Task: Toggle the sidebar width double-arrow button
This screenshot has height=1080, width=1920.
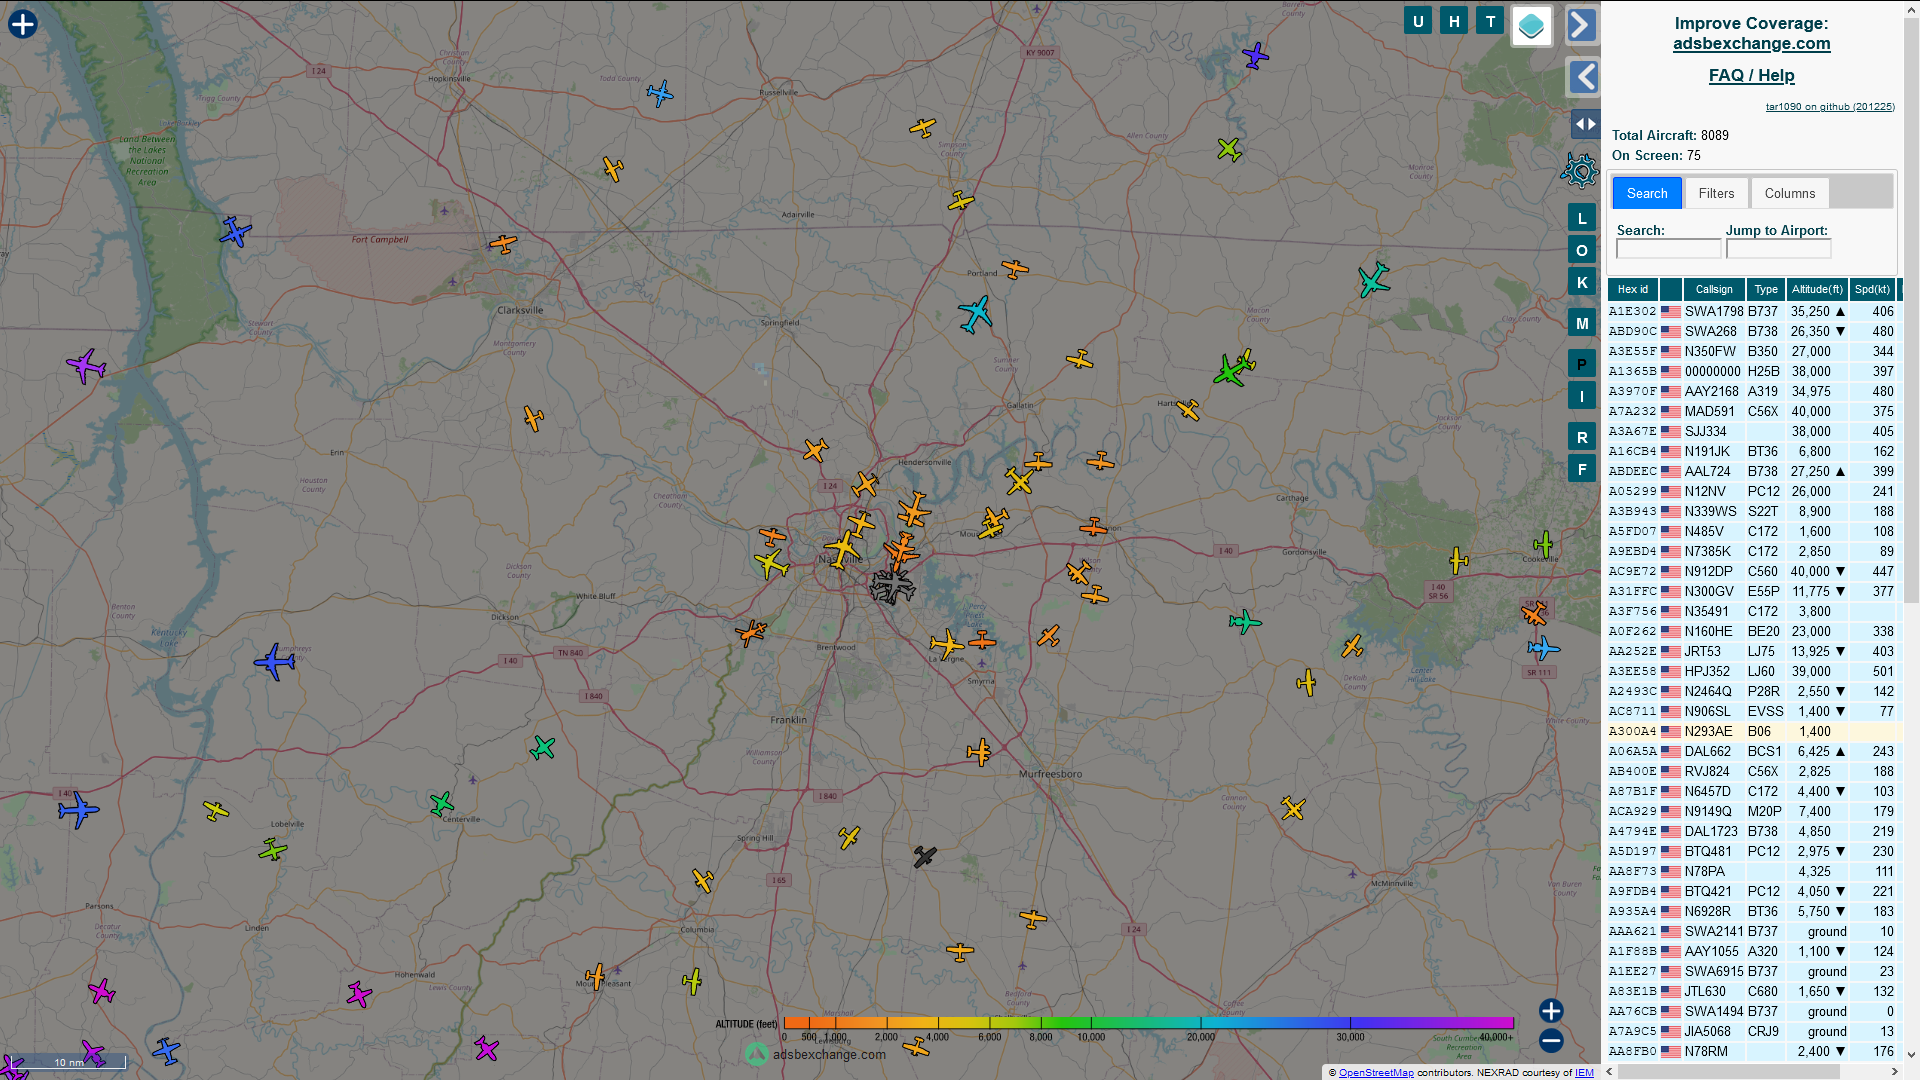Action: pos(1585,124)
